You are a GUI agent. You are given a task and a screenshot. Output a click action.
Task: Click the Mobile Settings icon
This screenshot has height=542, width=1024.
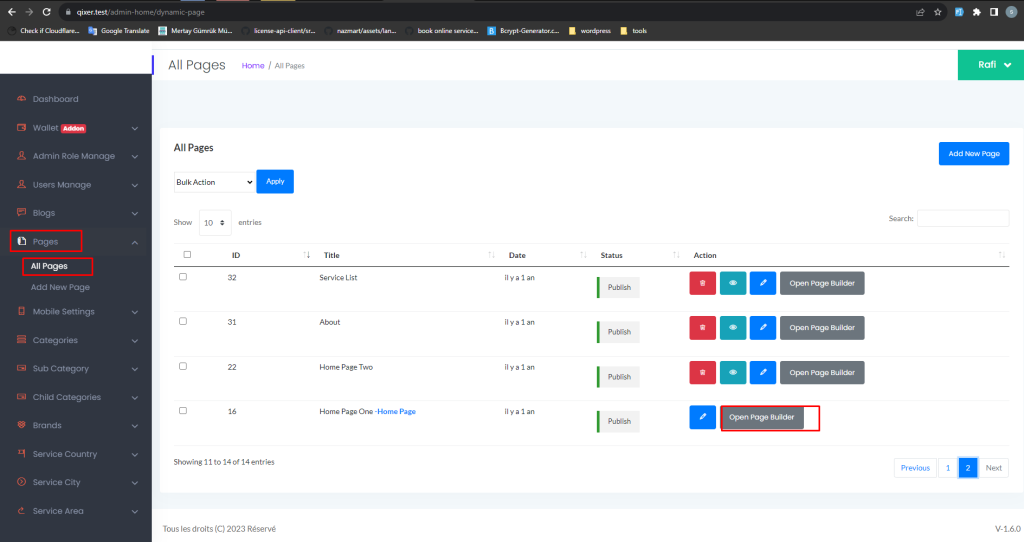(22, 311)
